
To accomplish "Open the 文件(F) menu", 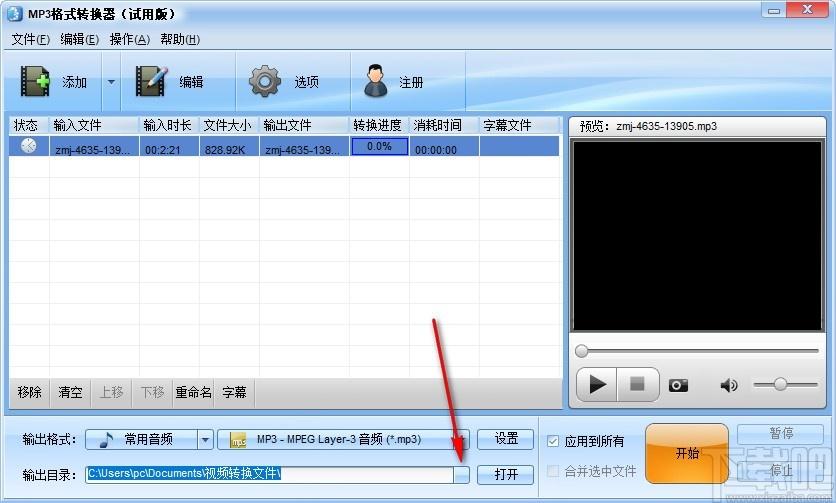I will pos(30,39).
